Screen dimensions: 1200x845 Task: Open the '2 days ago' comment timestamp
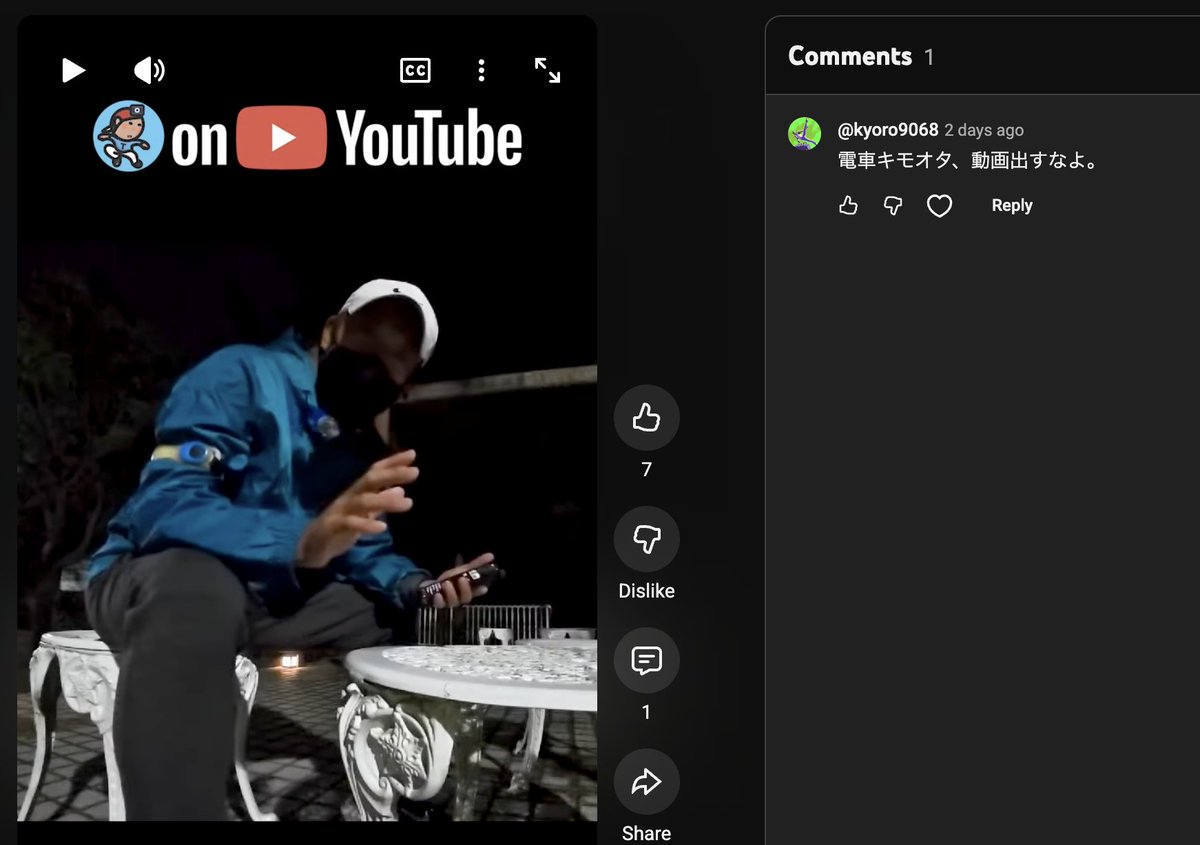click(x=984, y=130)
